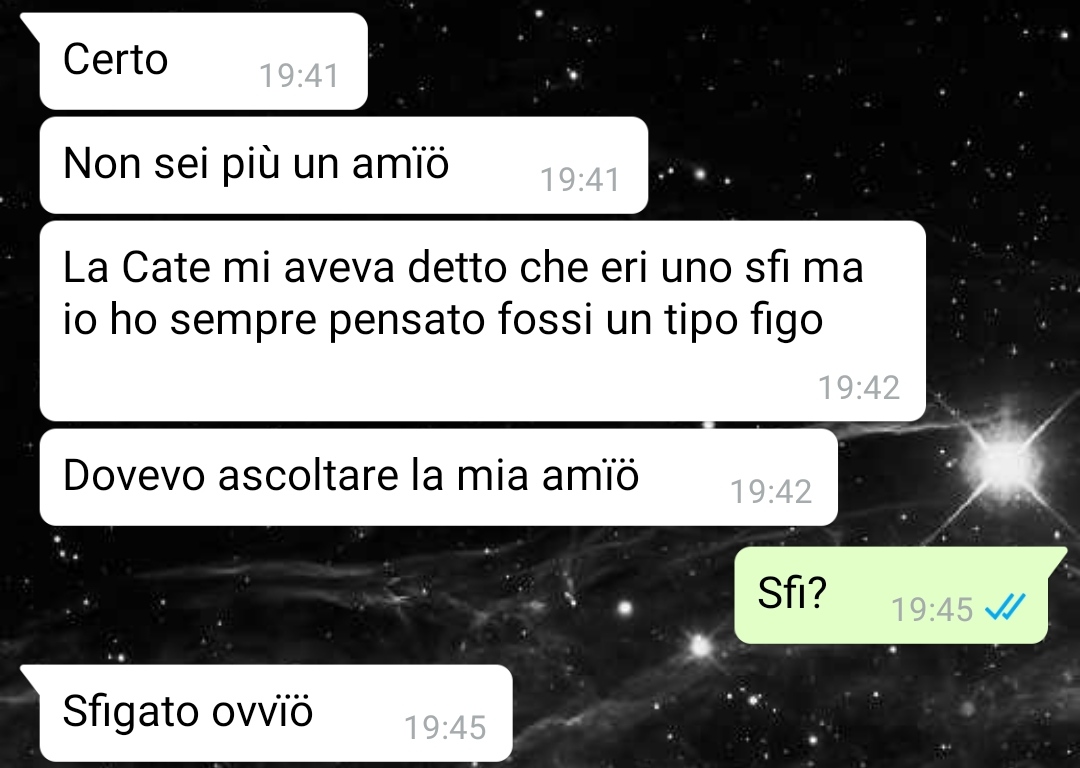Click the 19:45 timestamp in the green bubble
Screen dimensions: 1080x768
click(932, 610)
